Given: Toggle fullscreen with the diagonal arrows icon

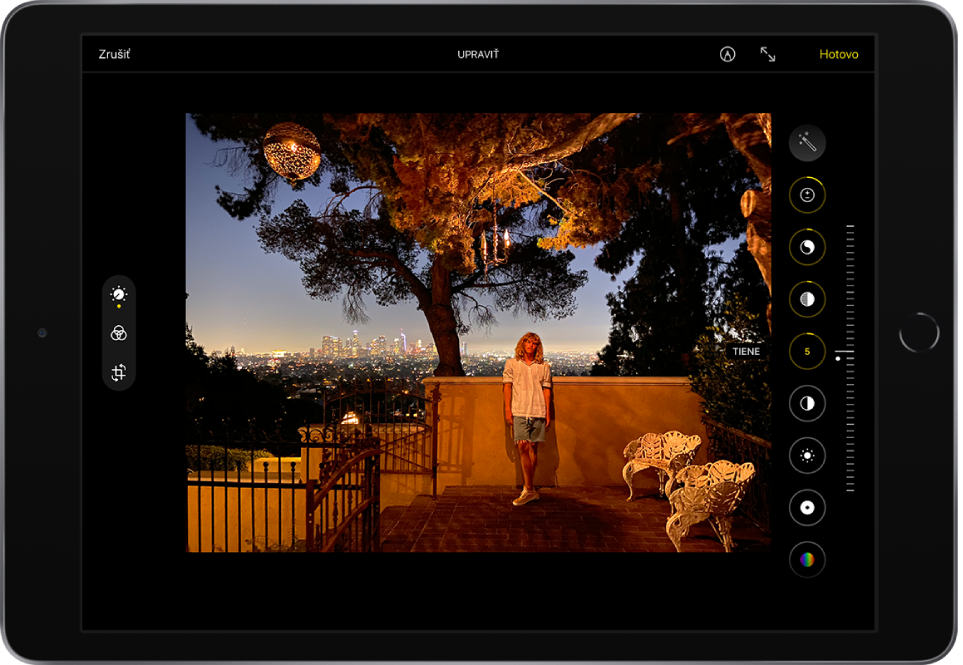Looking at the screenshot, I should click(768, 54).
